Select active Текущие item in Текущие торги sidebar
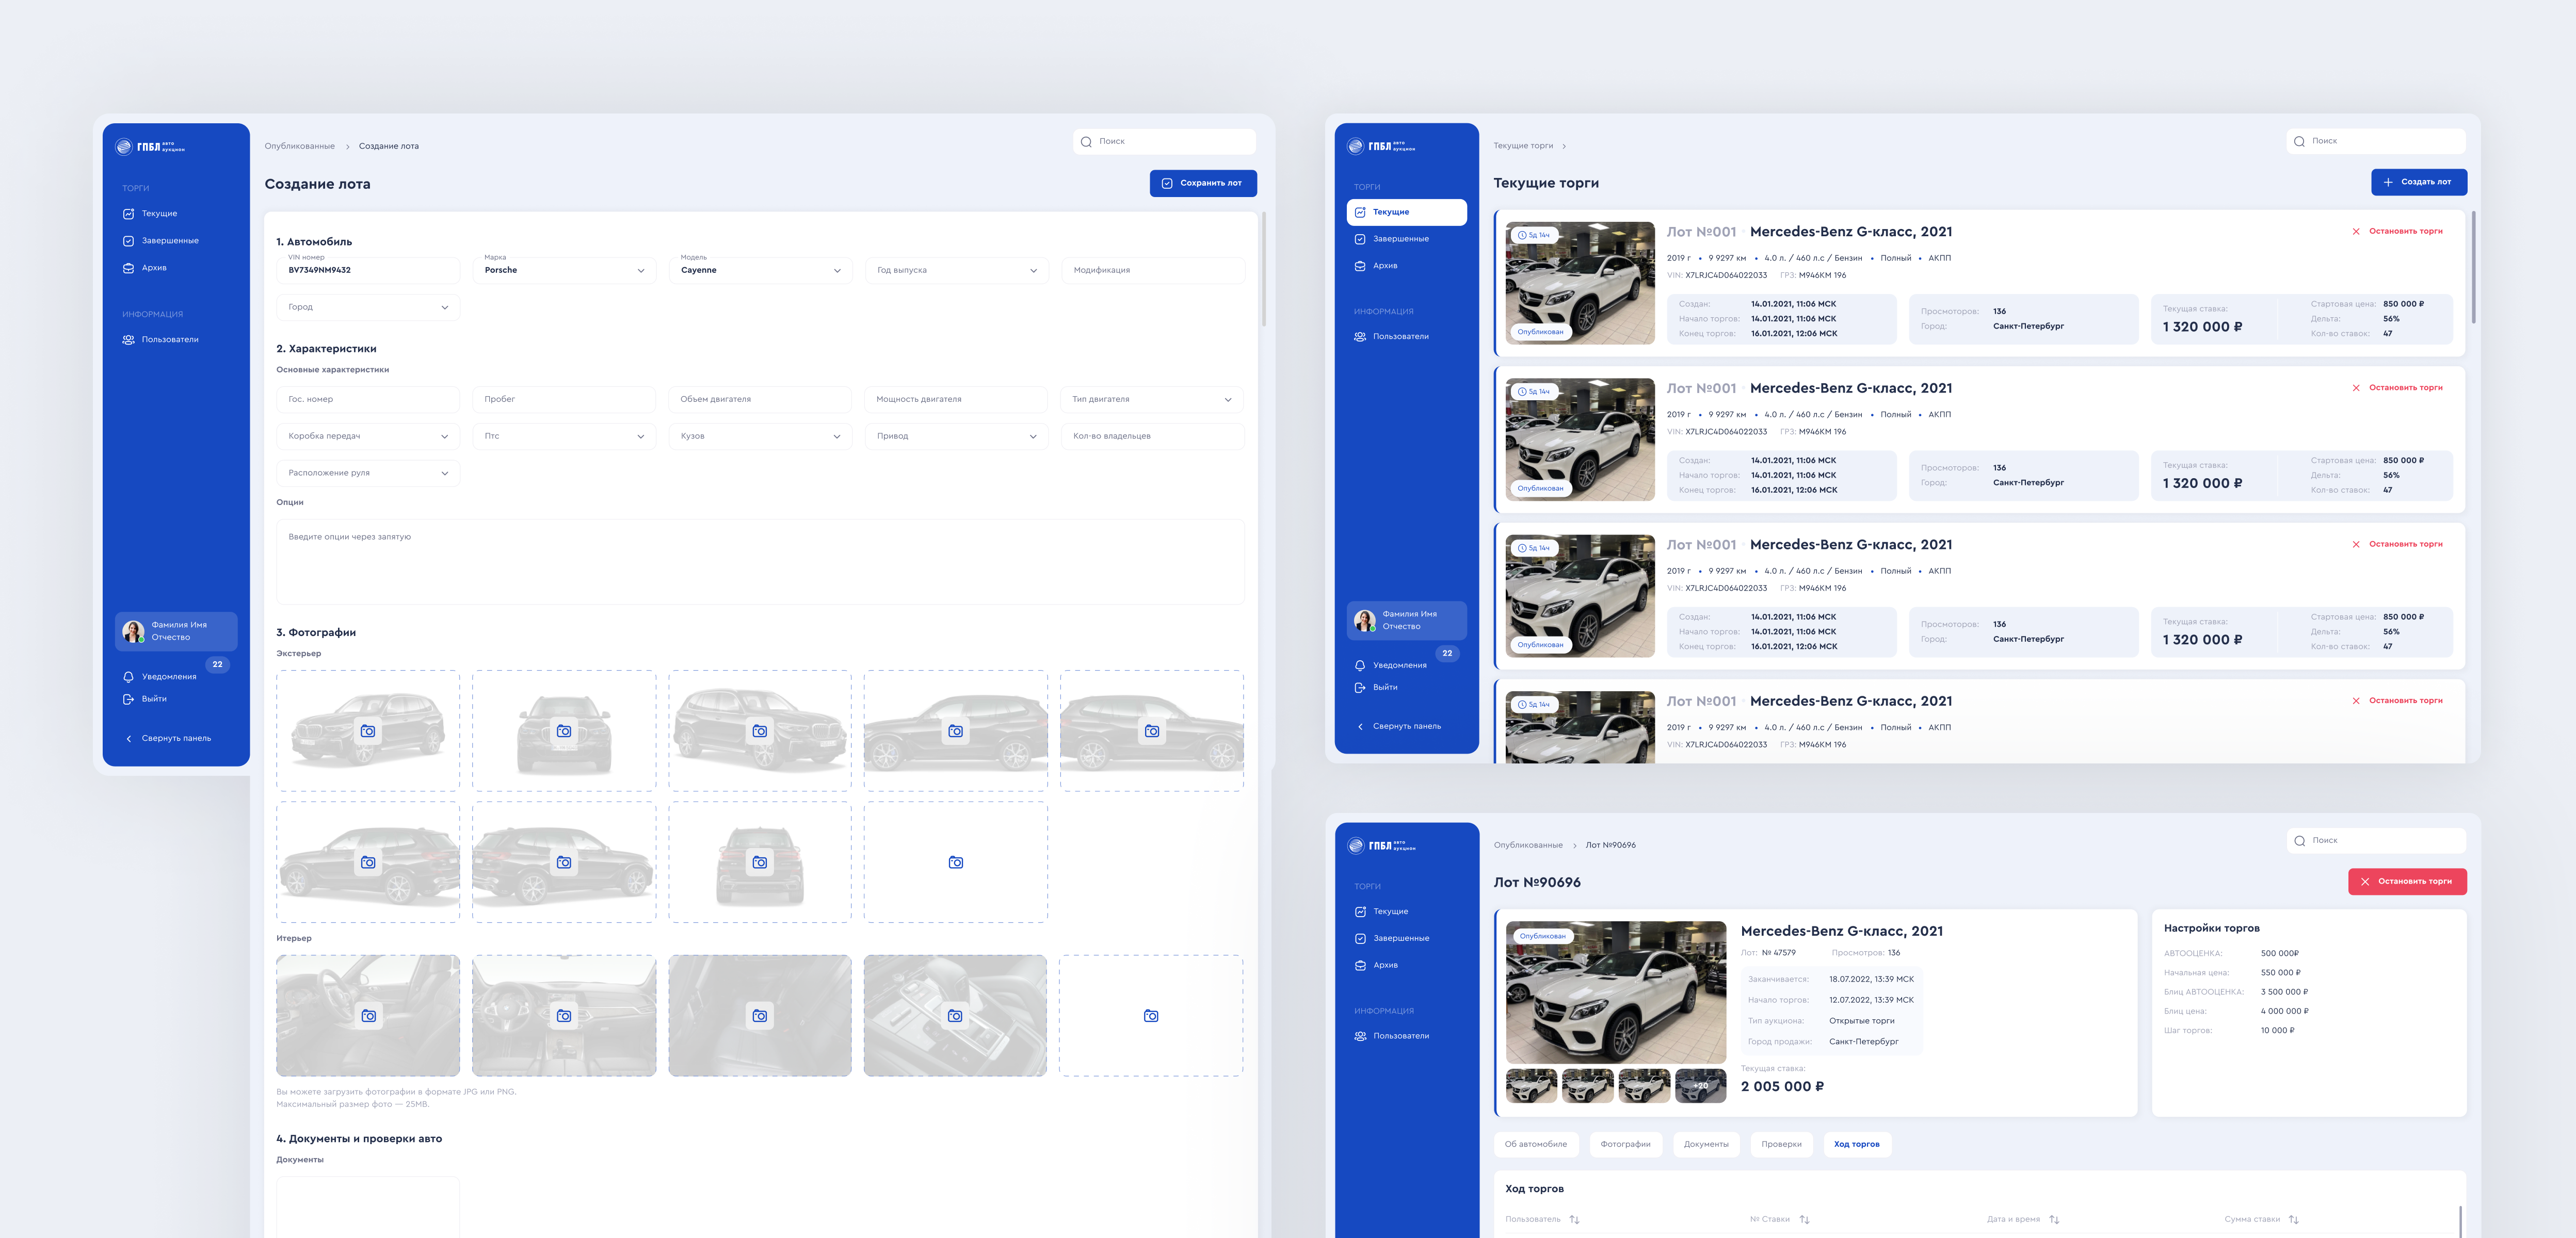Screen dimensions: 2576x1238 tap(1407, 212)
